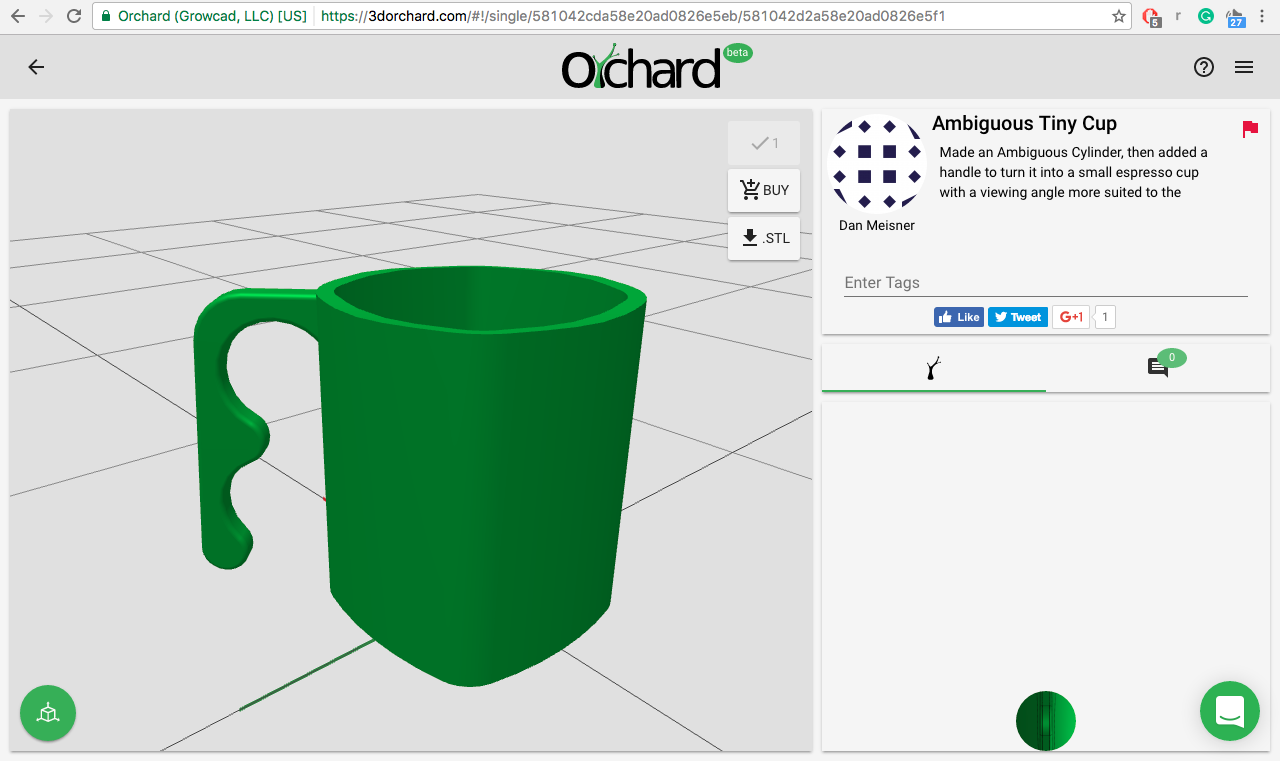Like the model on Facebook
The image size is (1280, 761).
pos(959,317)
